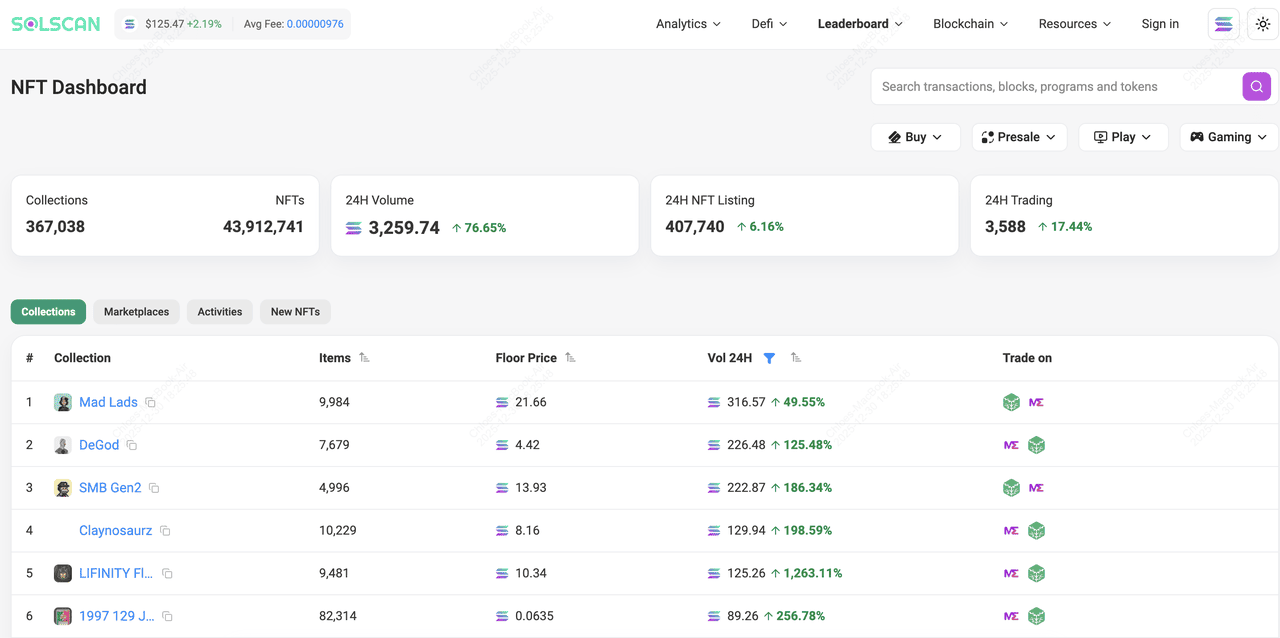
Task: Toggle the light/dark theme sun icon
Action: pos(1263,24)
